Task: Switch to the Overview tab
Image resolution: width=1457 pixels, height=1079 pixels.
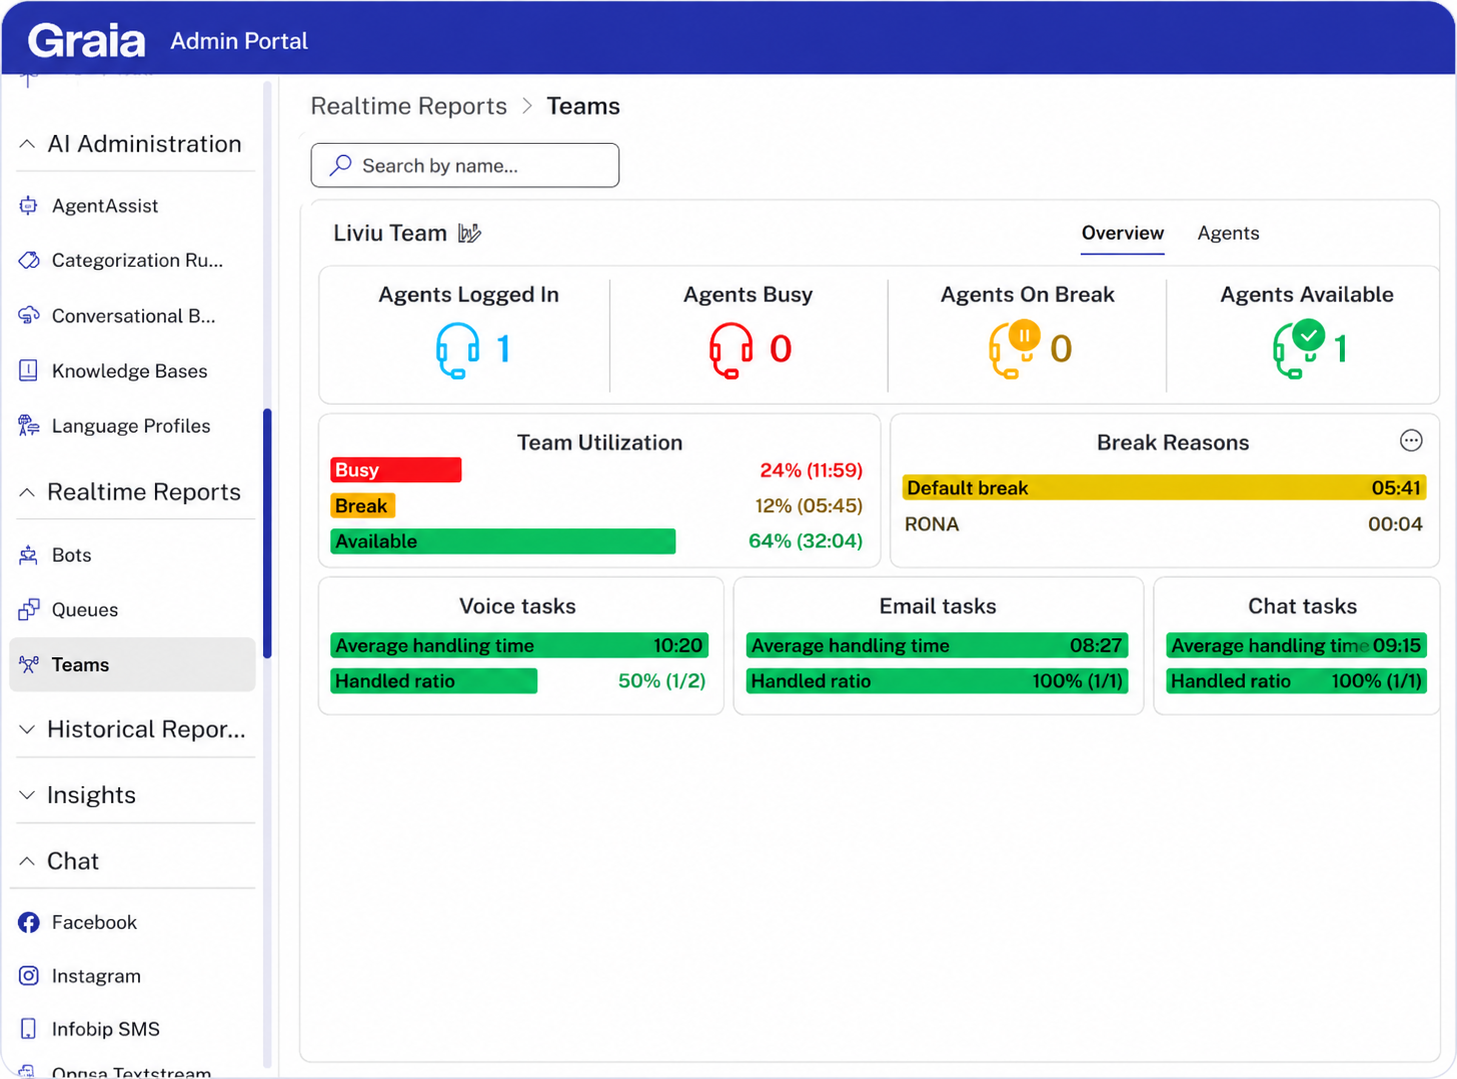Action: [x=1122, y=233]
